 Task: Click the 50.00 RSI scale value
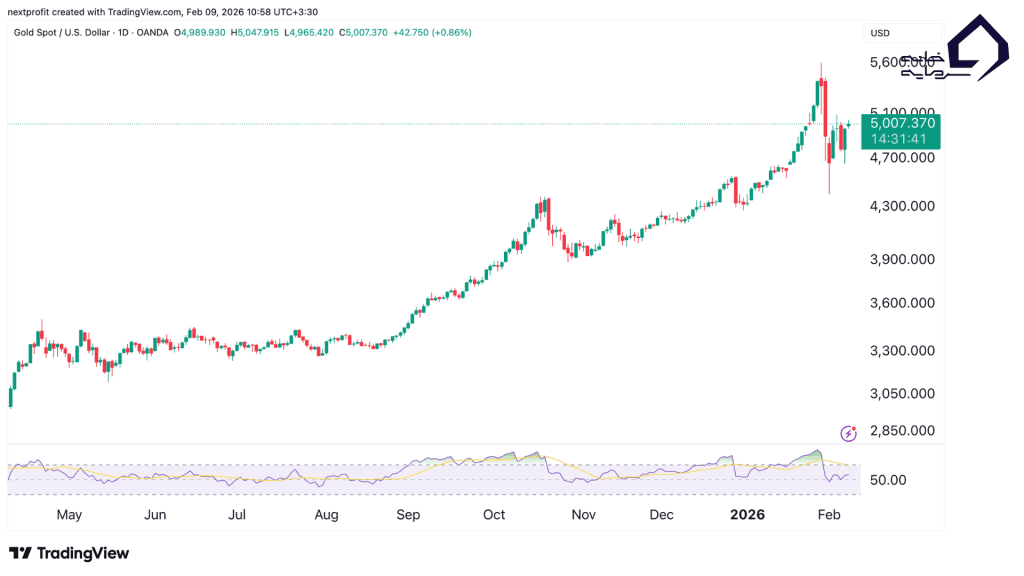tap(888, 480)
